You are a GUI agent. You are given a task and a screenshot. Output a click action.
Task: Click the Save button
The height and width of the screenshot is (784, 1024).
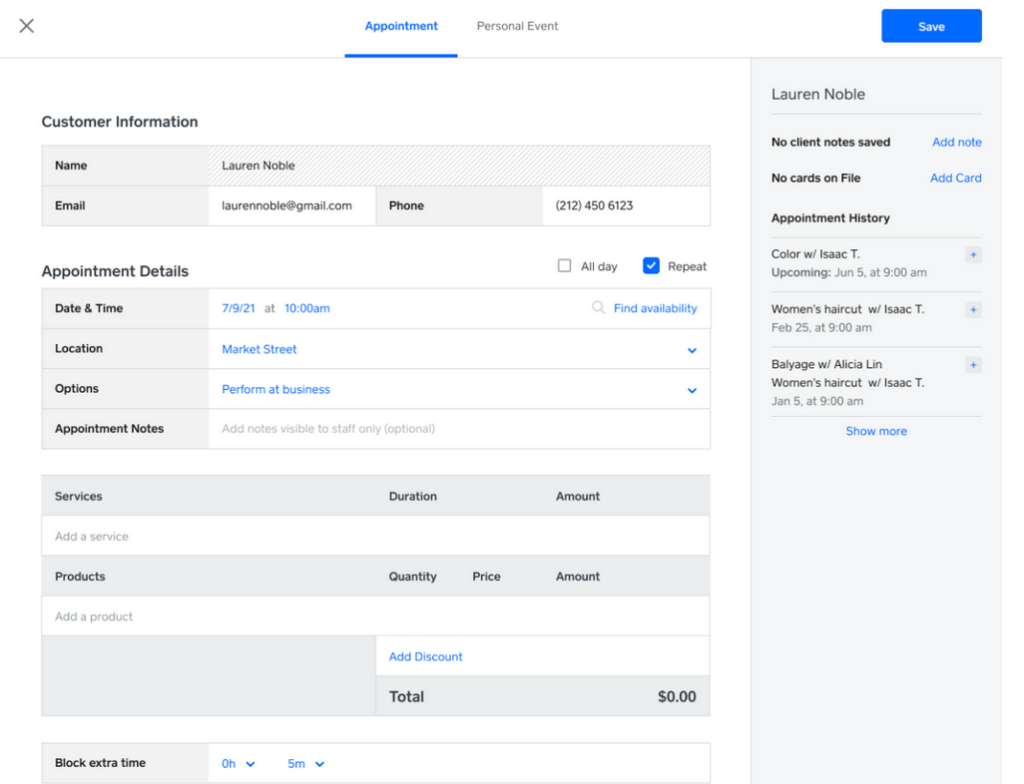point(931,26)
